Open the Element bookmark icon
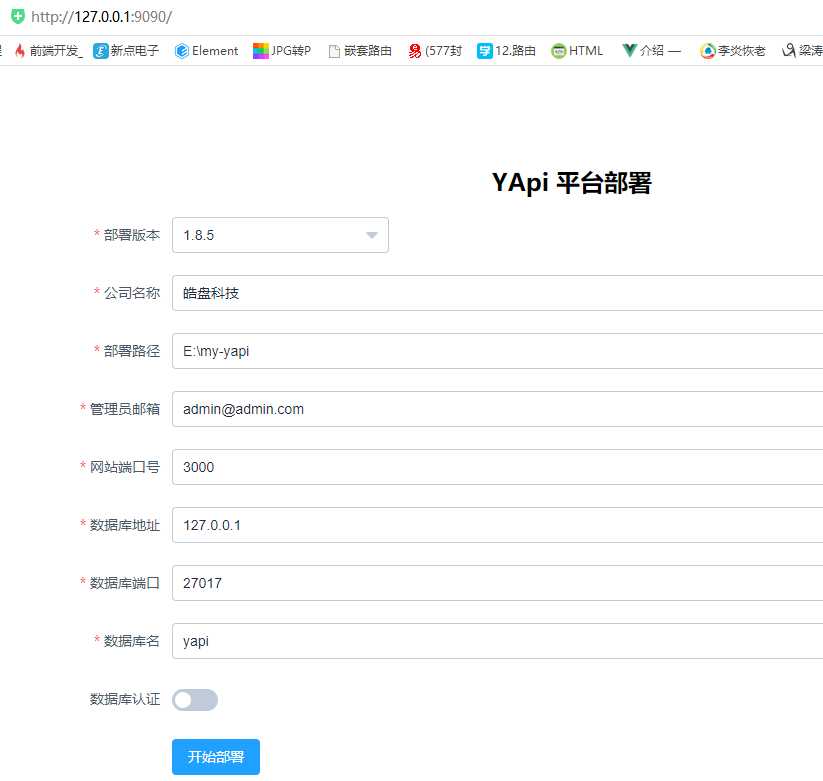The height and width of the screenshot is (781, 823). pyautogui.click(x=182, y=51)
